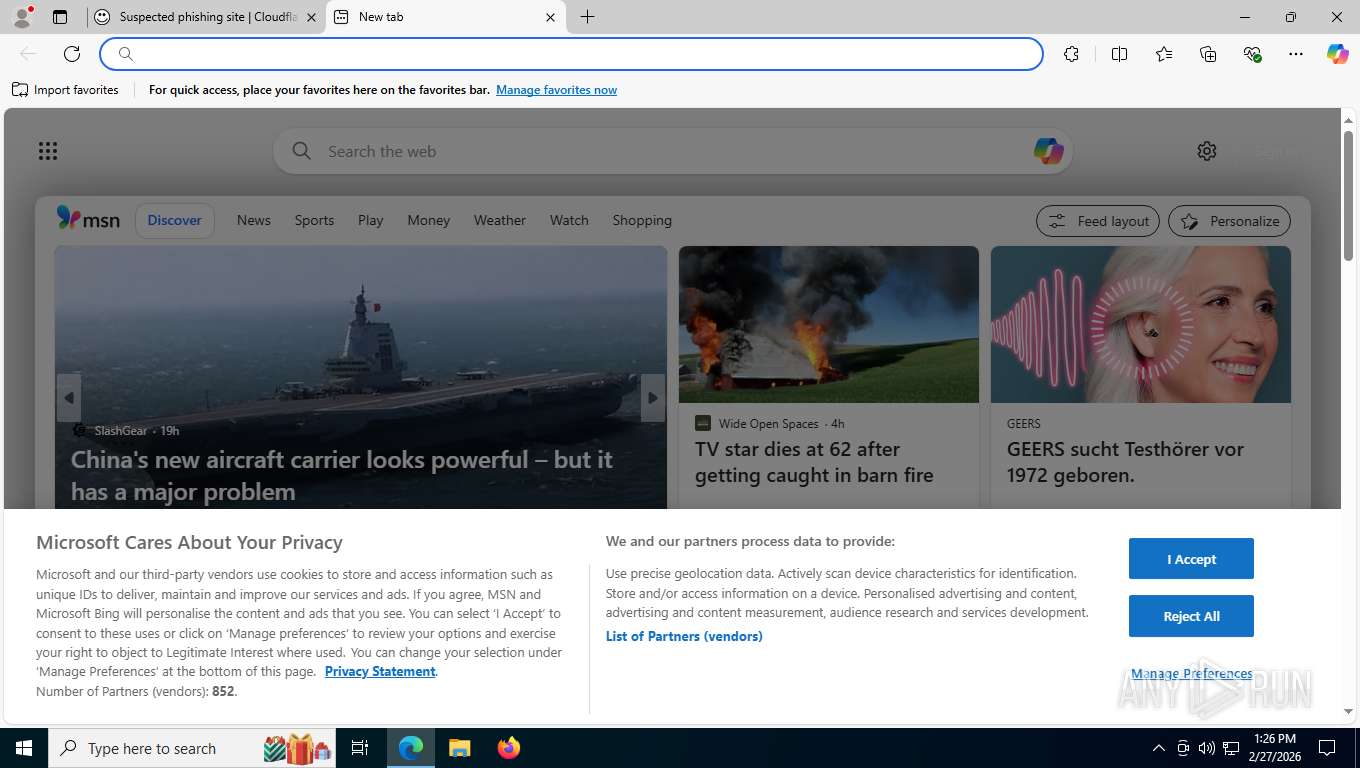Open the Extensions puzzle icon
Screen dimensions: 1360x768
[1071, 54]
